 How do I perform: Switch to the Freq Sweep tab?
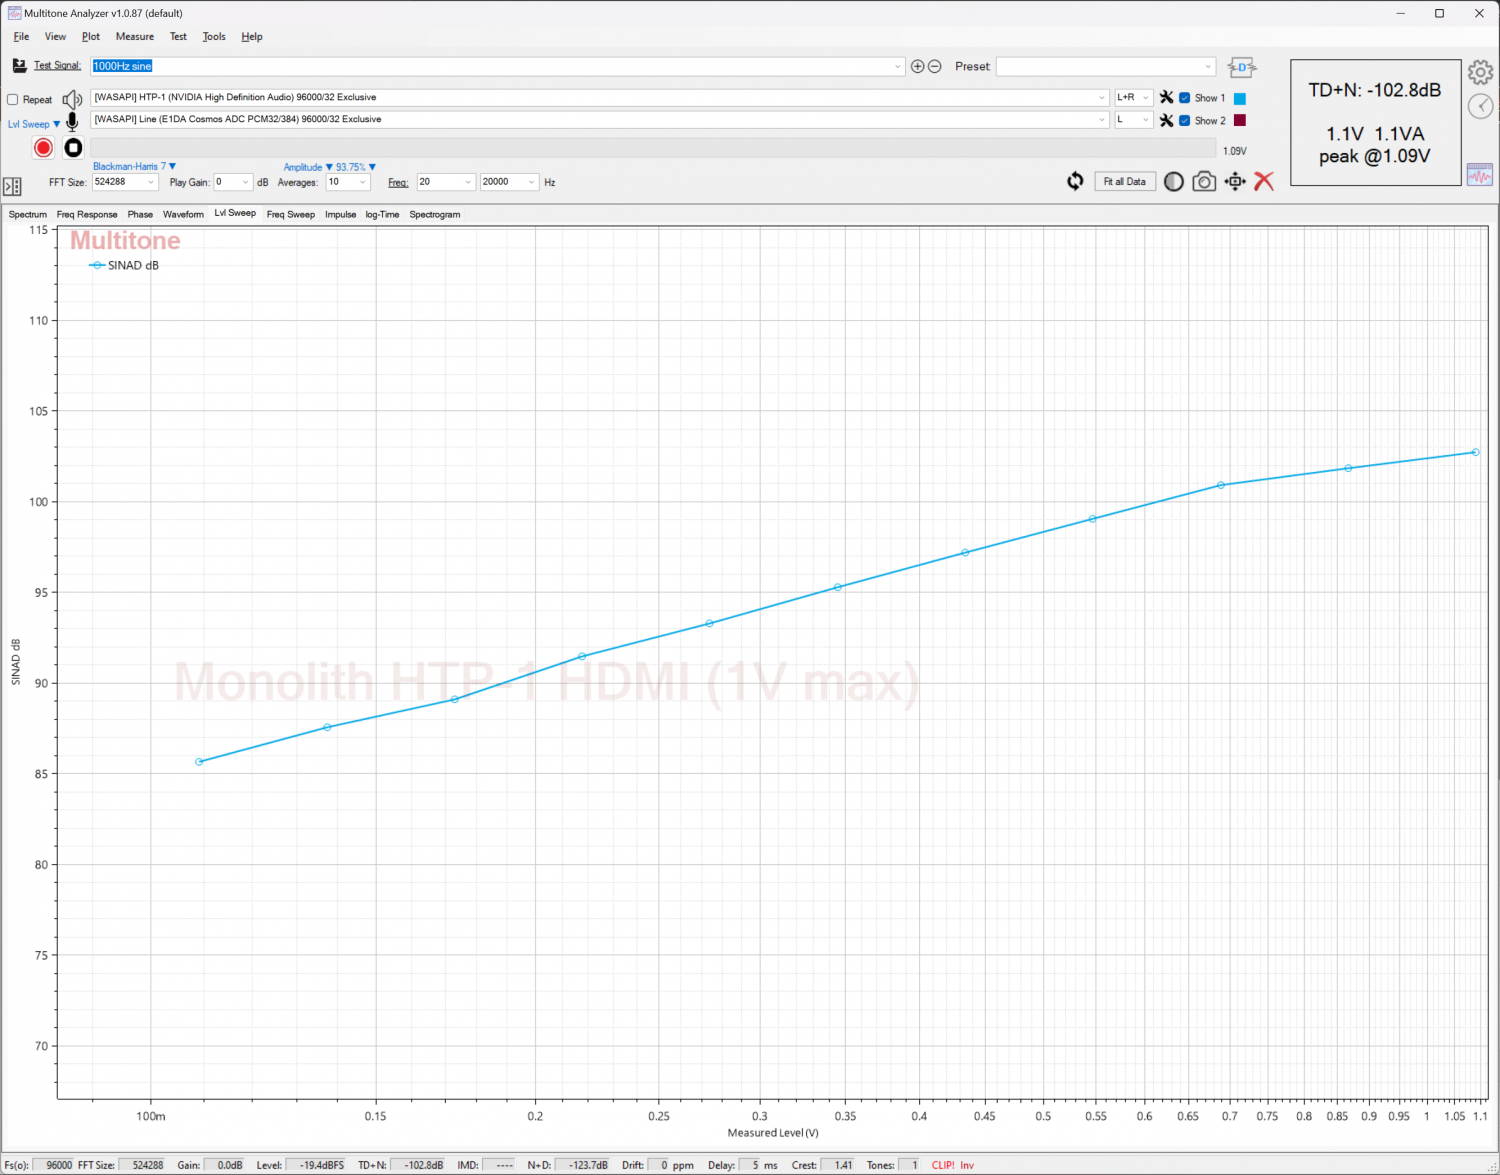(x=291, y=215)
